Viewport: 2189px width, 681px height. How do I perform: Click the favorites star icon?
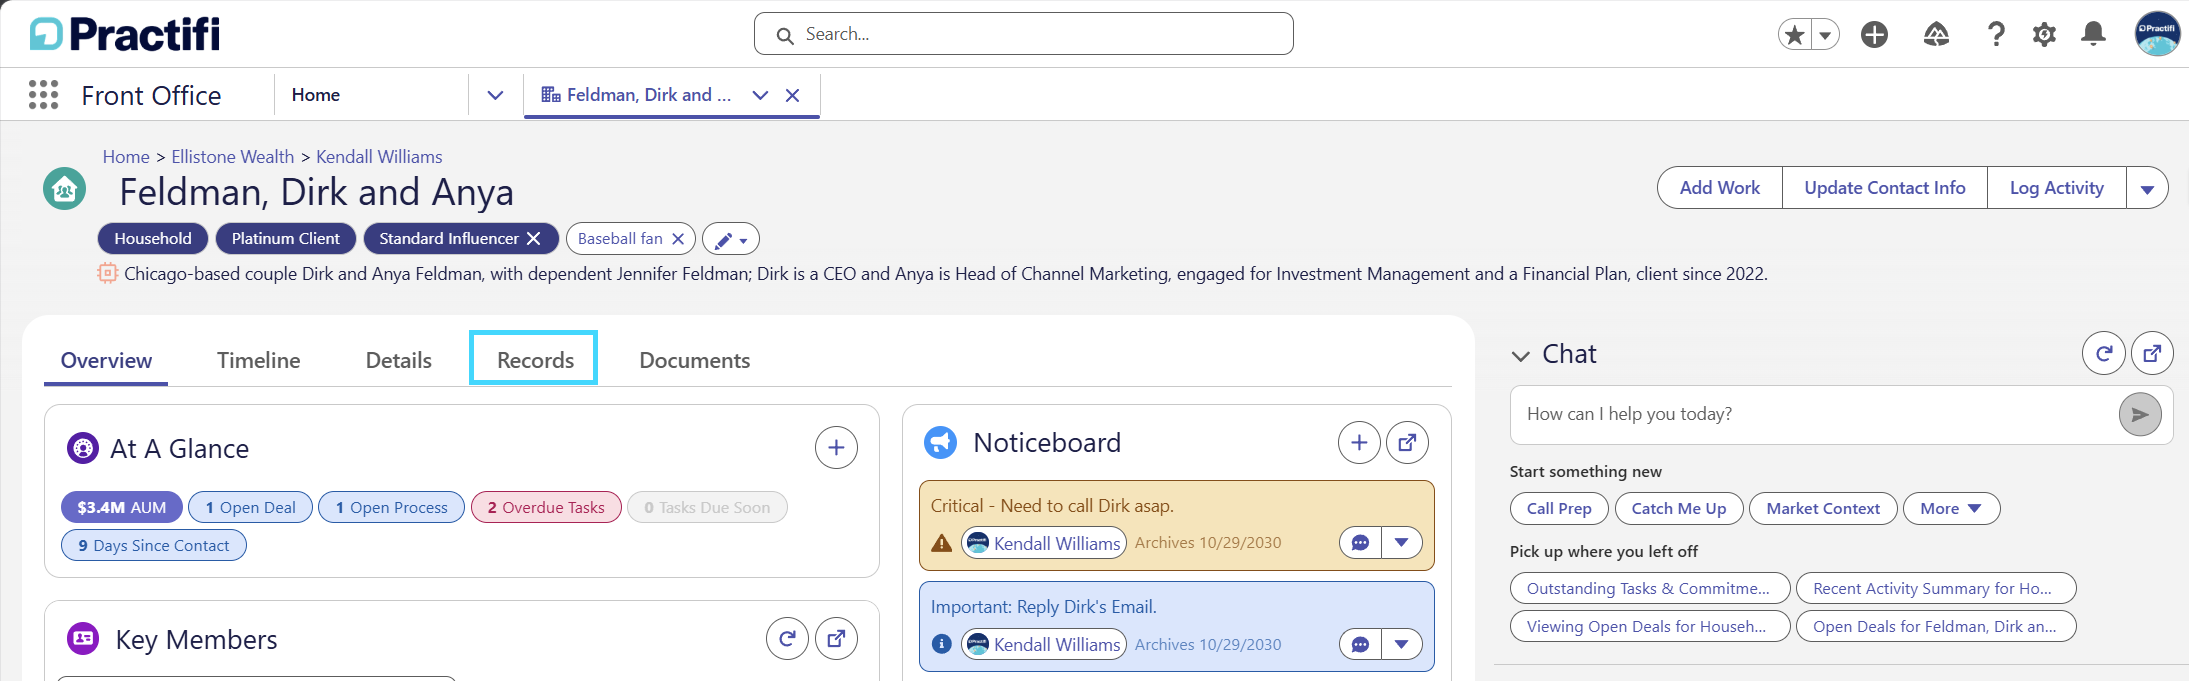(x=1795, y=35)
